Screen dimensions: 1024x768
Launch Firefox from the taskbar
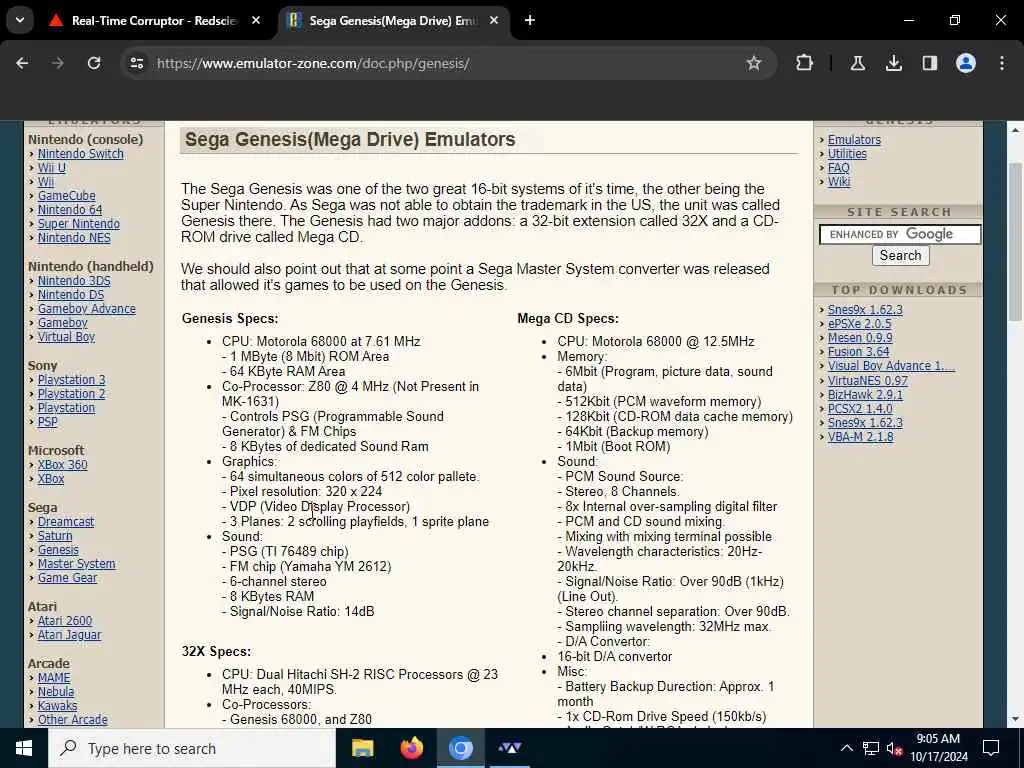[x=411, y=748]
